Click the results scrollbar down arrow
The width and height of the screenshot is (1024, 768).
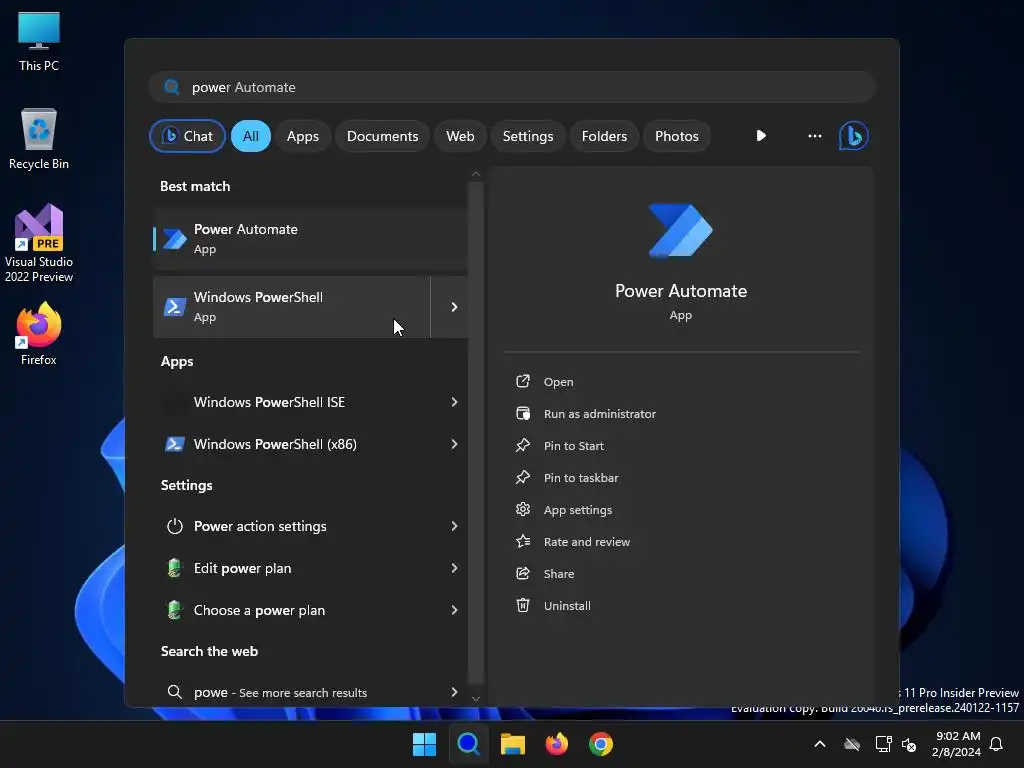(476, 698)
